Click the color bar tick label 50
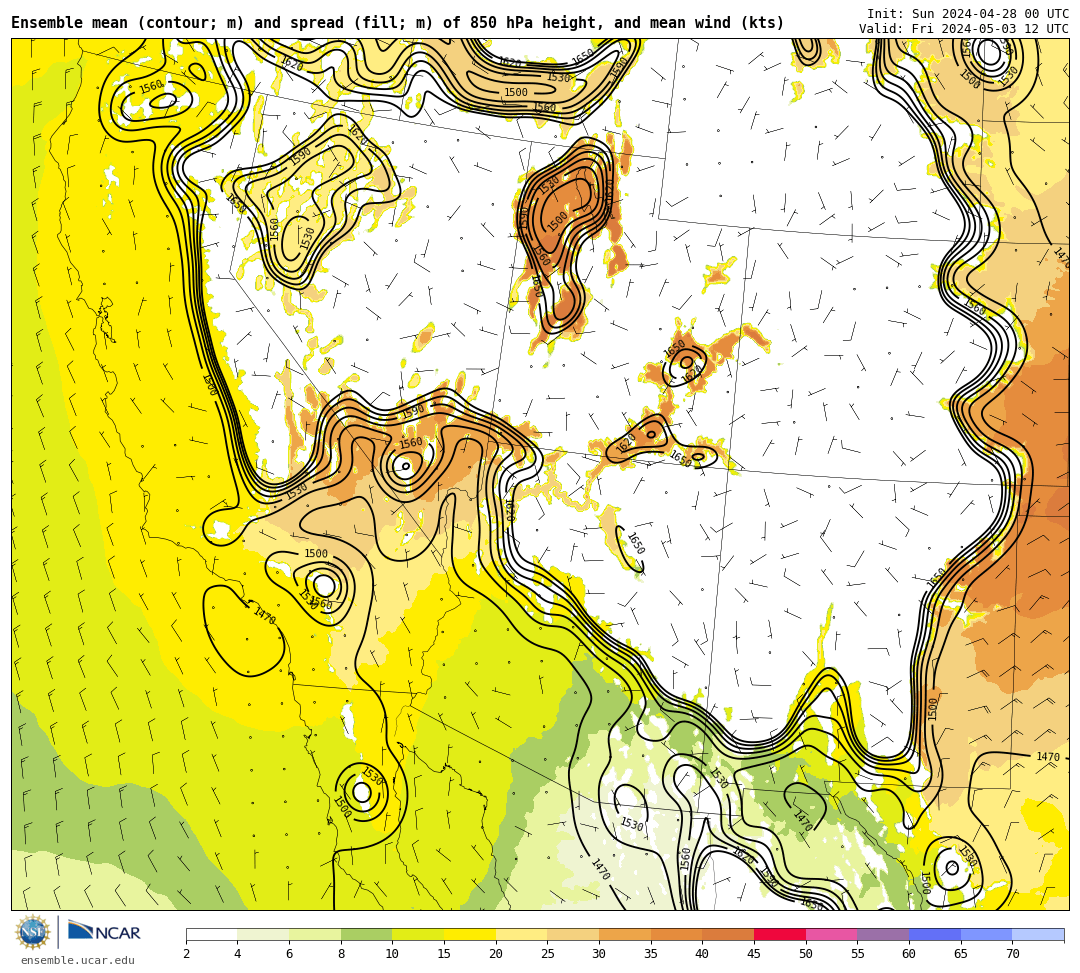Viewport: 1080px width, 973px height. [806, 954]
